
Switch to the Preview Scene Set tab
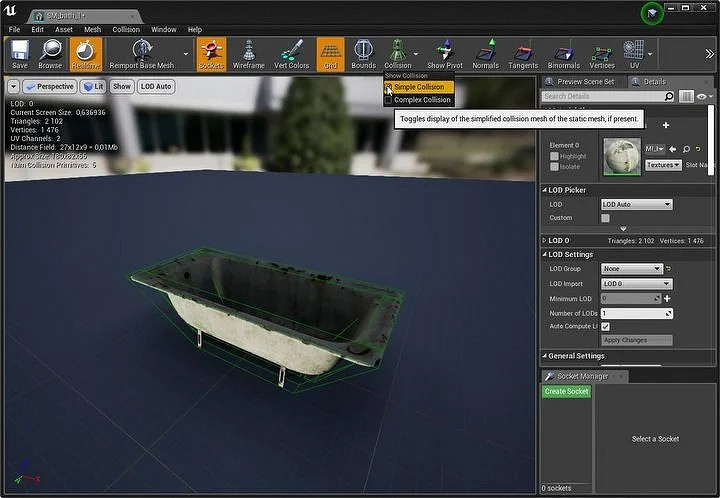tap(585, 82)
